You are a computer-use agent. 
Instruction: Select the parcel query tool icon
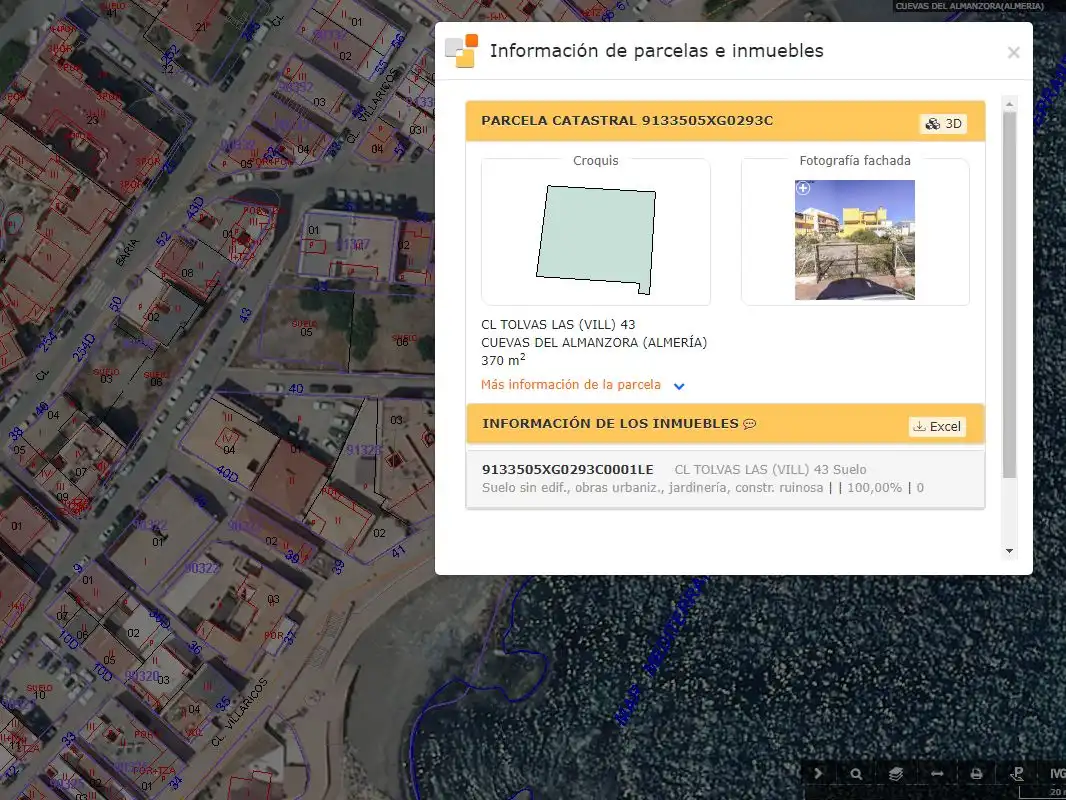click(1018, 773)
